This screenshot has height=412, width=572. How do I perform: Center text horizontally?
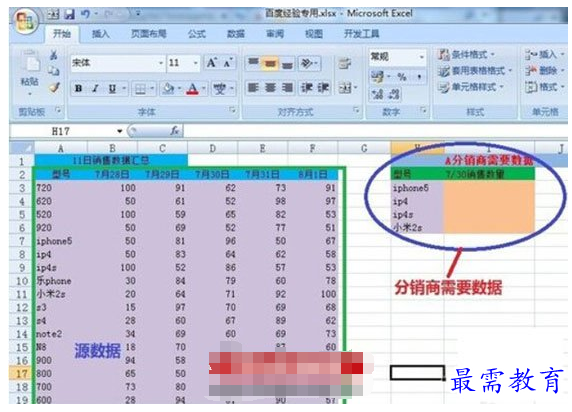270,88
